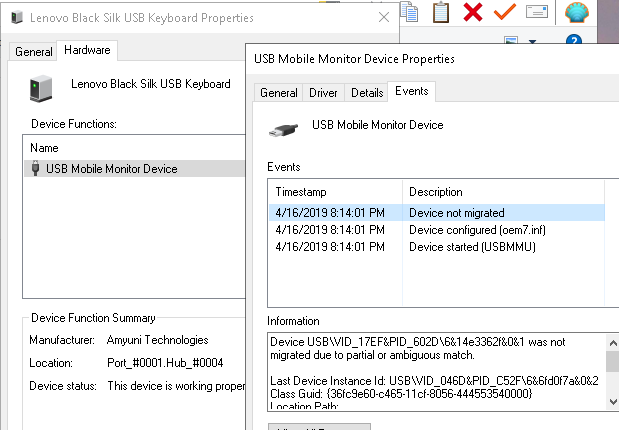Image resolution: width=619 pixels, height=430 pixels.
Task: Close Lenovo Black Silk USB Keyboard Properties
Action: click(384, 17)
